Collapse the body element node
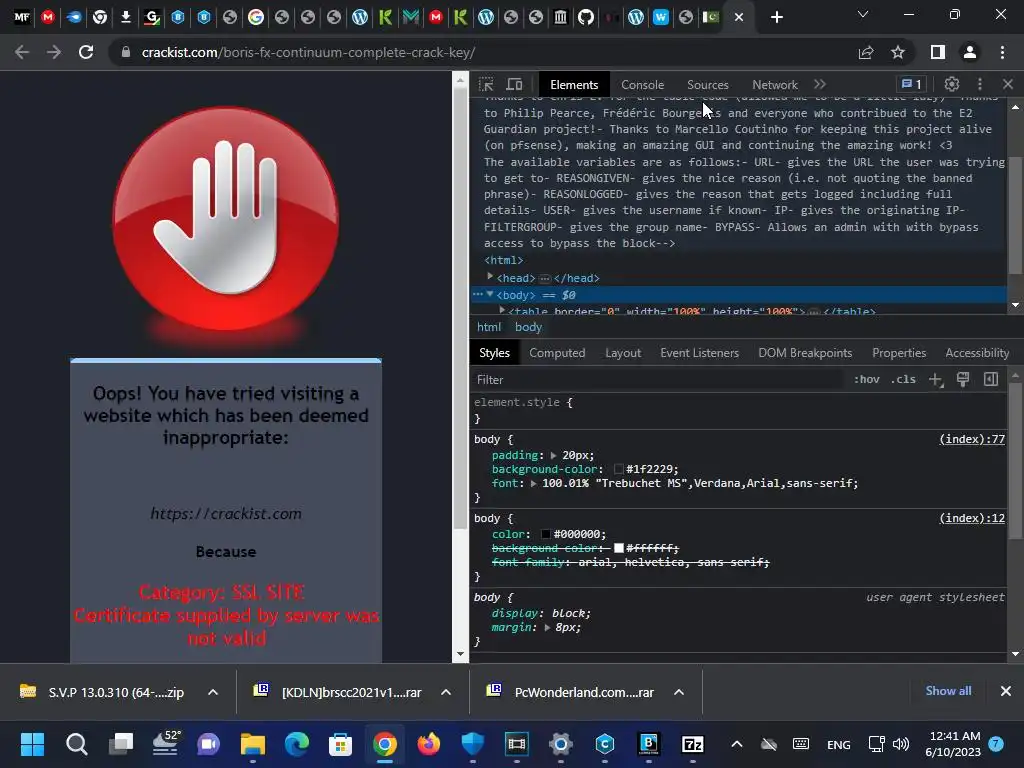 point(490,295)
